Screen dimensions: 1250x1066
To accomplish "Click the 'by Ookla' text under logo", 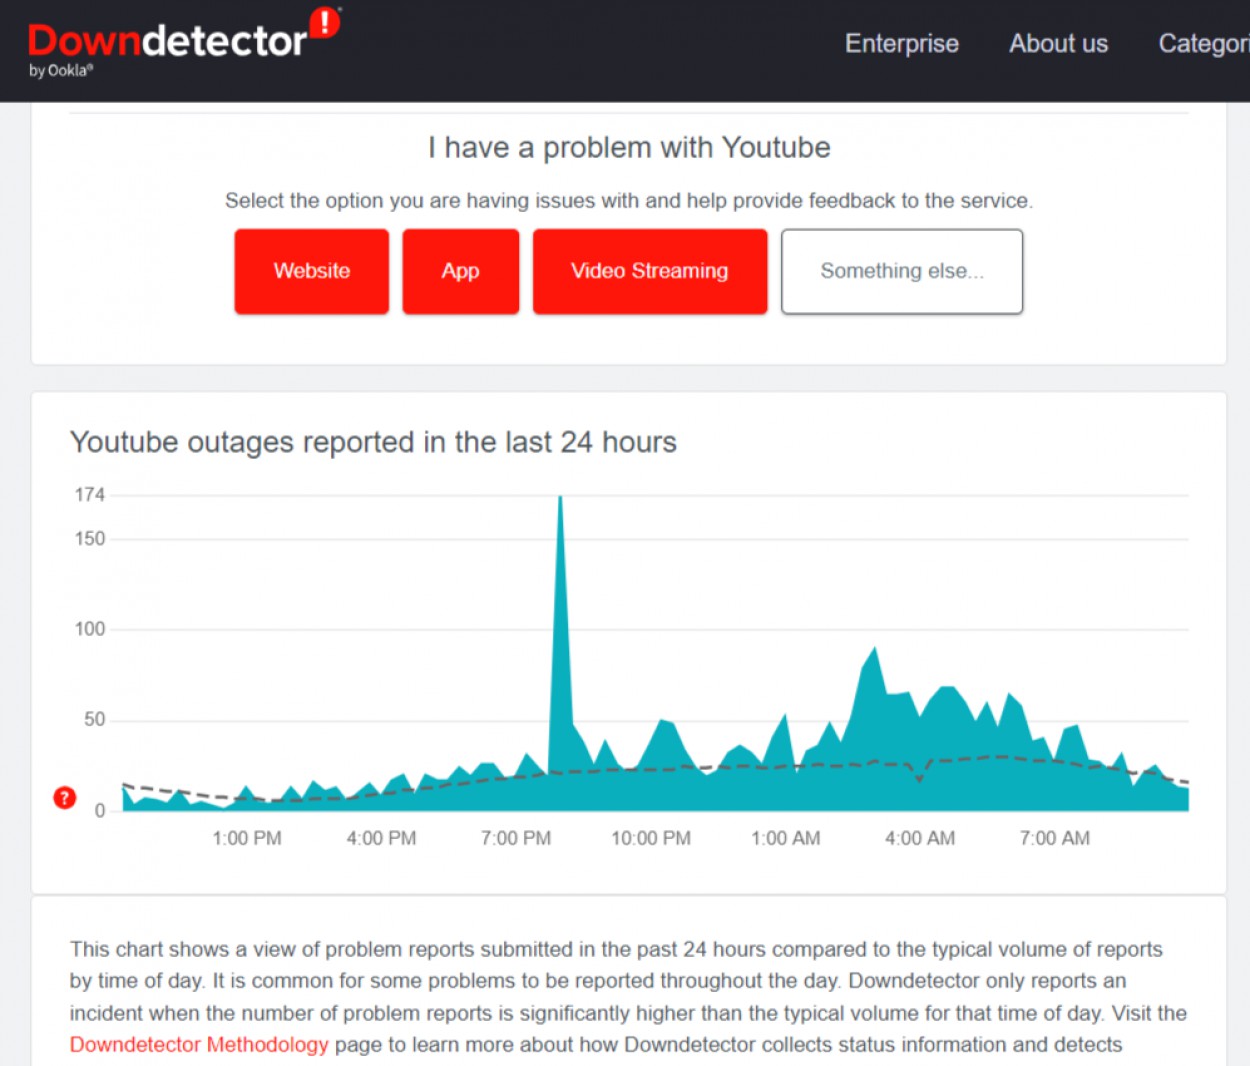I will coord(61,71).
